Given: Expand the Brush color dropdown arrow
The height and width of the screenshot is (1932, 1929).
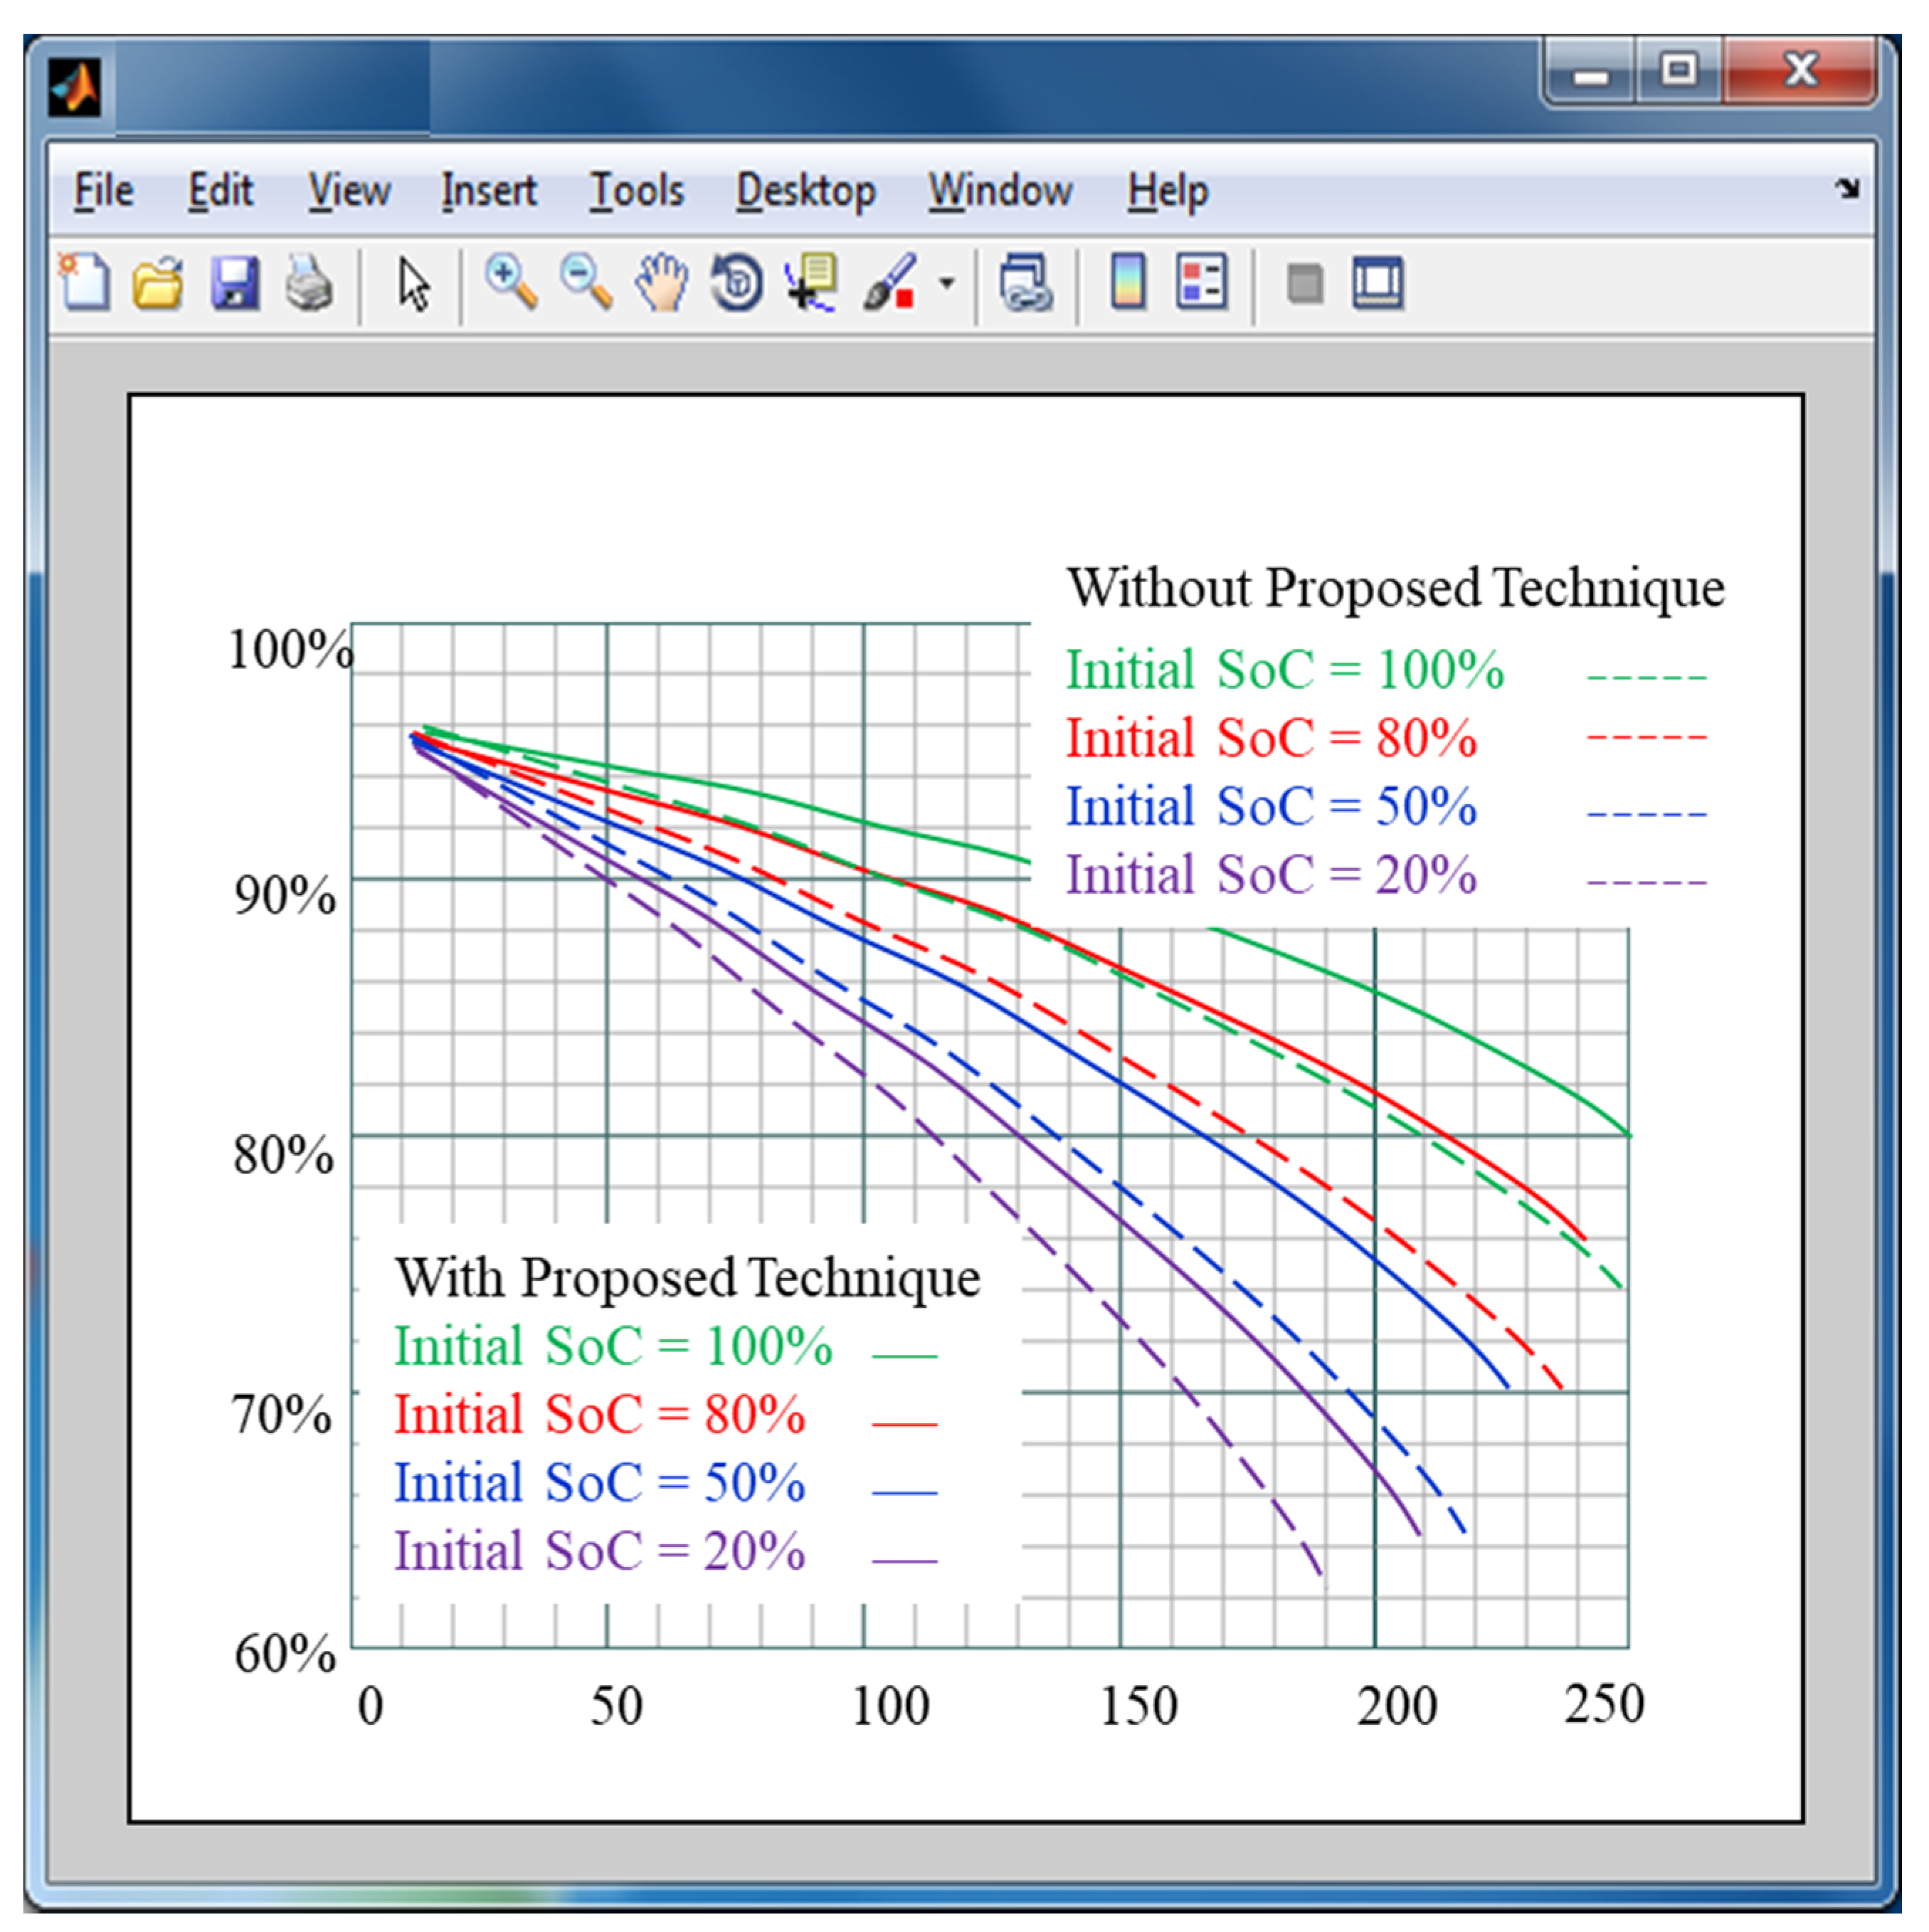Looking at the screenshot, I should point(946,283).
